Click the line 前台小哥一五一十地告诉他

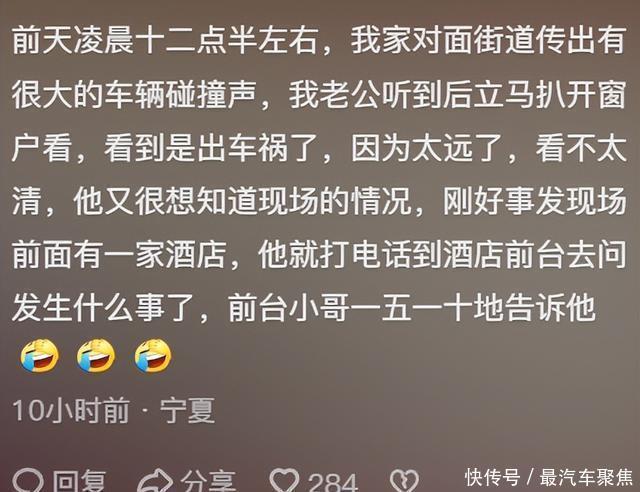pyautogui.click(x=303, y=307)
